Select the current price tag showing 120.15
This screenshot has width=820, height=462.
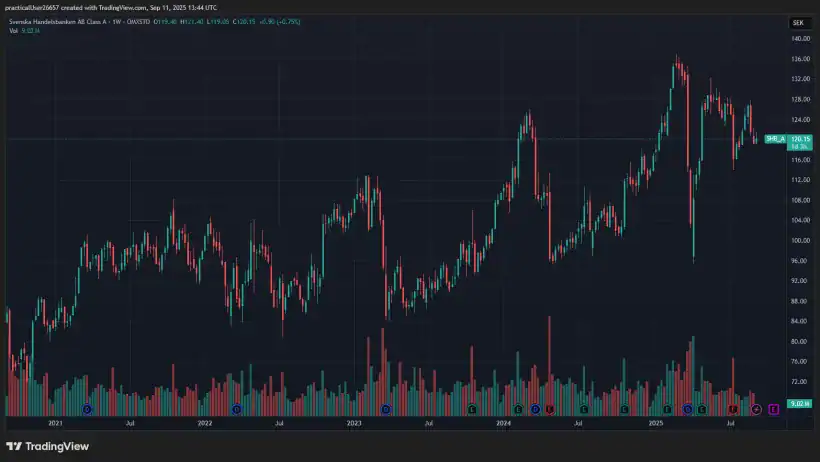(799, 139)
